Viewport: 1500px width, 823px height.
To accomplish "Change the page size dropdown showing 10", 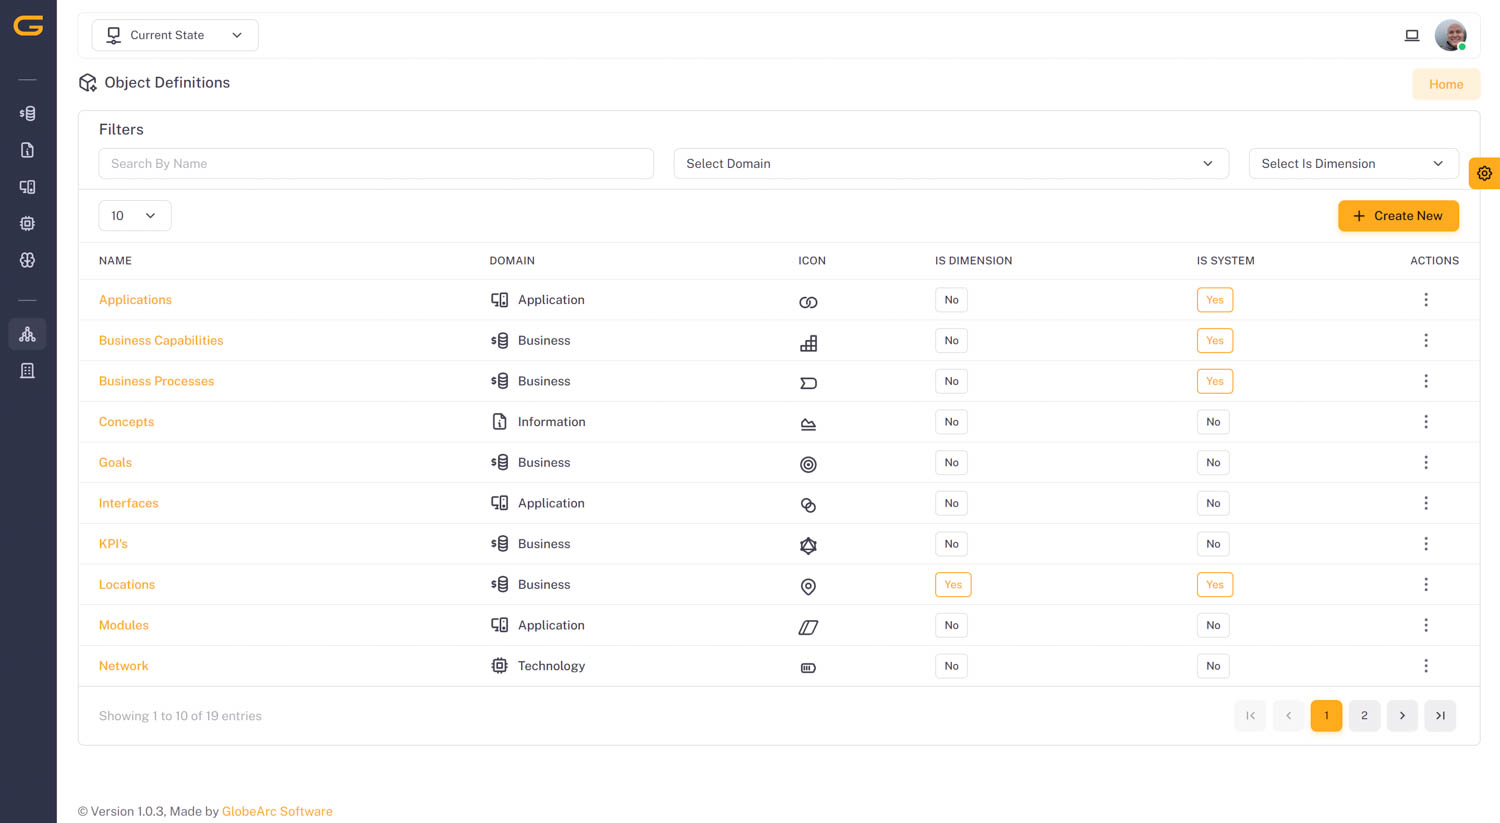I will [x=134, y=216].
